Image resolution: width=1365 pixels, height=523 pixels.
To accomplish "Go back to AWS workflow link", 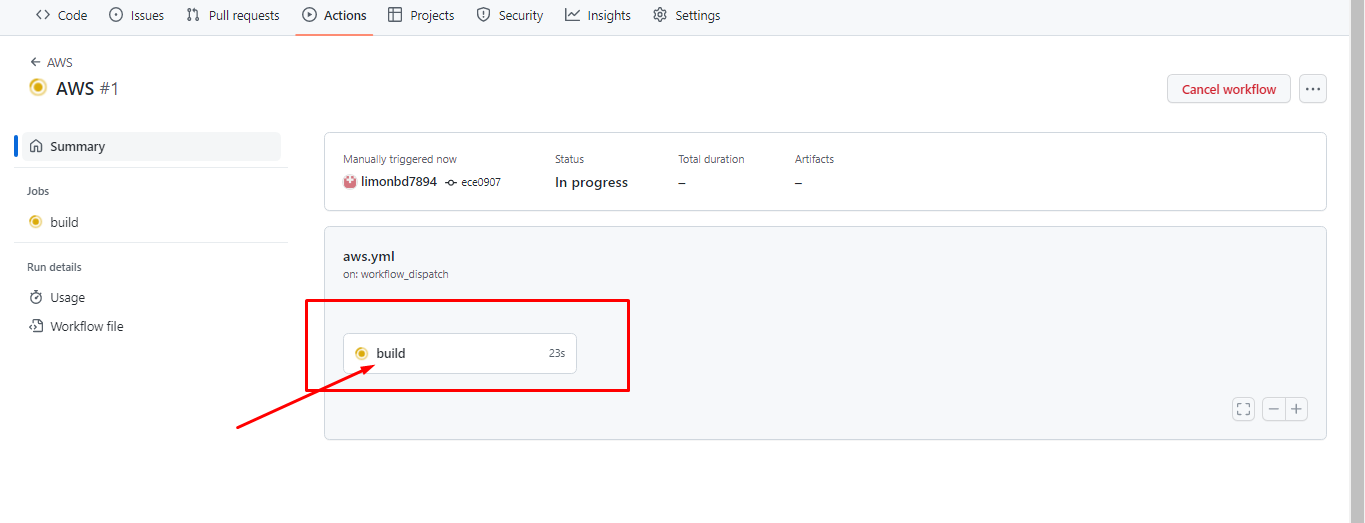I will pyautogui.click(x=52, y=62).
